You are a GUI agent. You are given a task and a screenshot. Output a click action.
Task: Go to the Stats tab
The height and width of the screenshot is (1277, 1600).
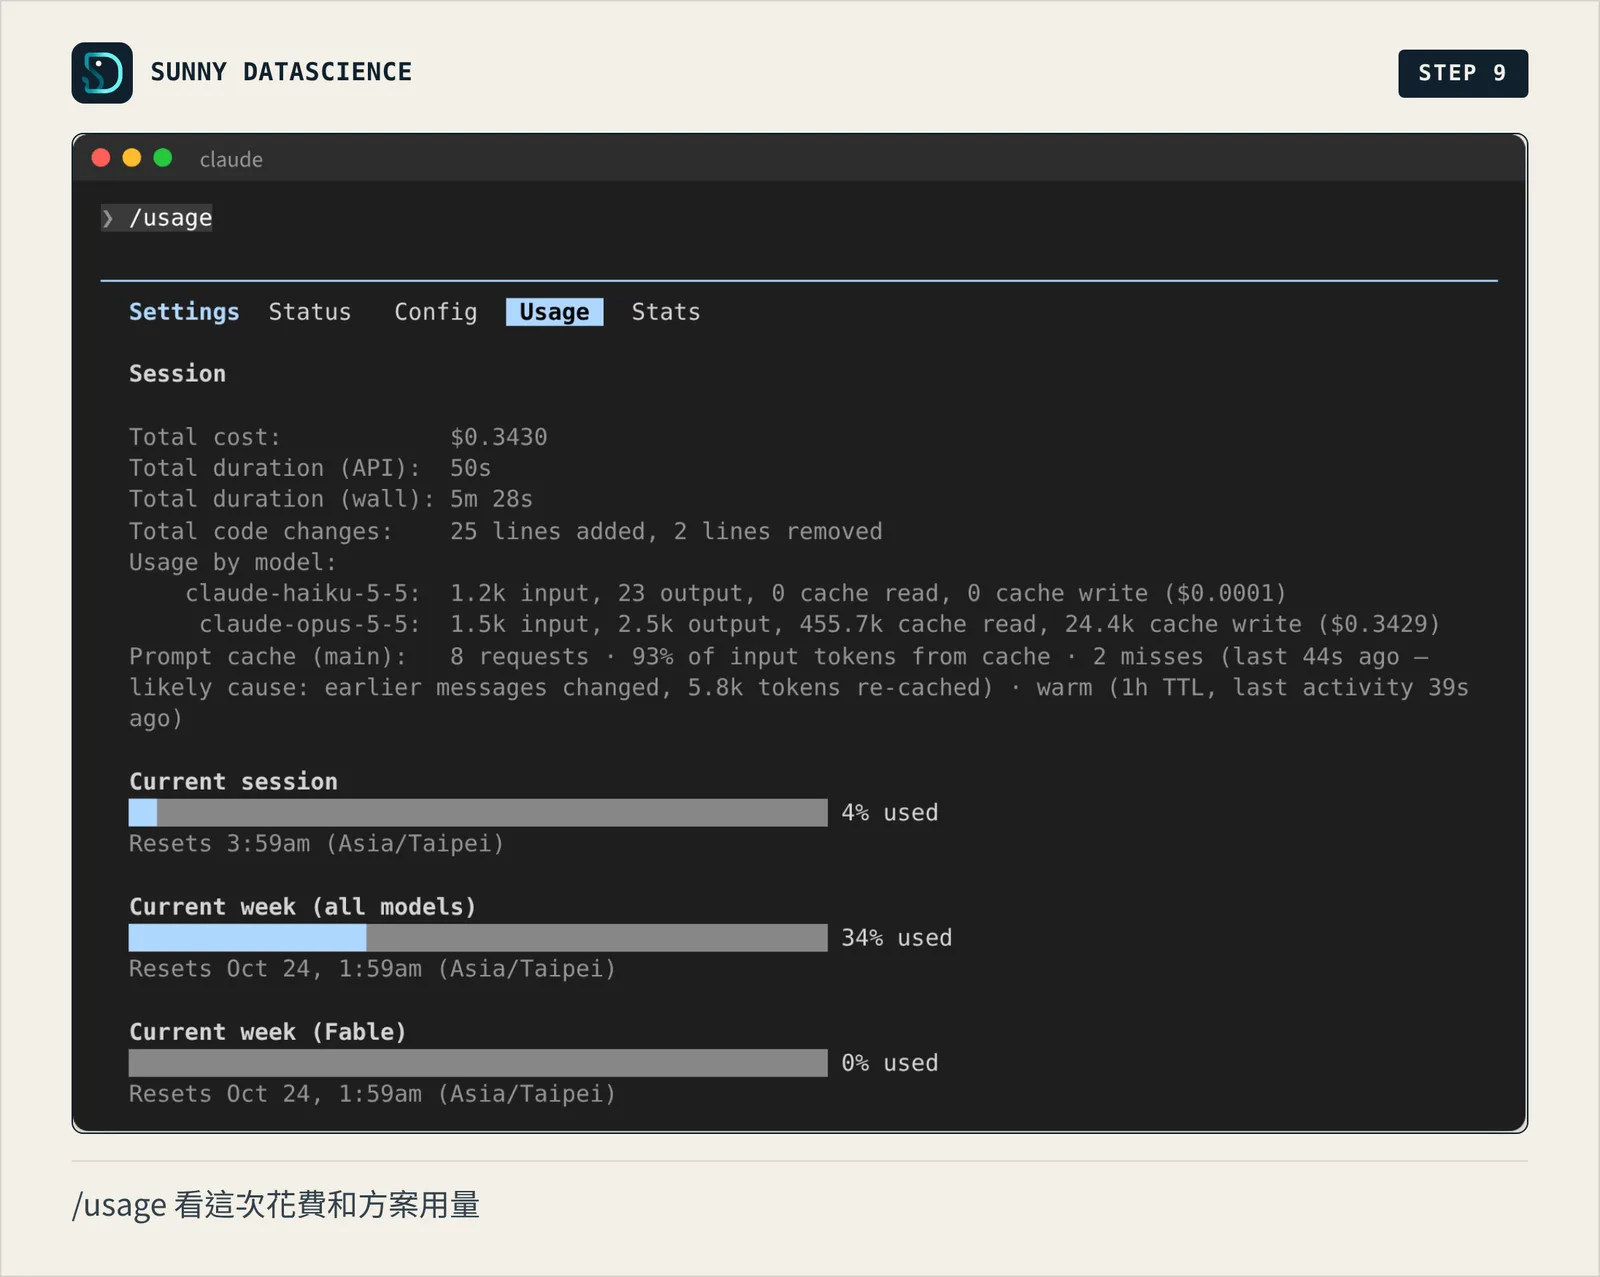[666, 312]
